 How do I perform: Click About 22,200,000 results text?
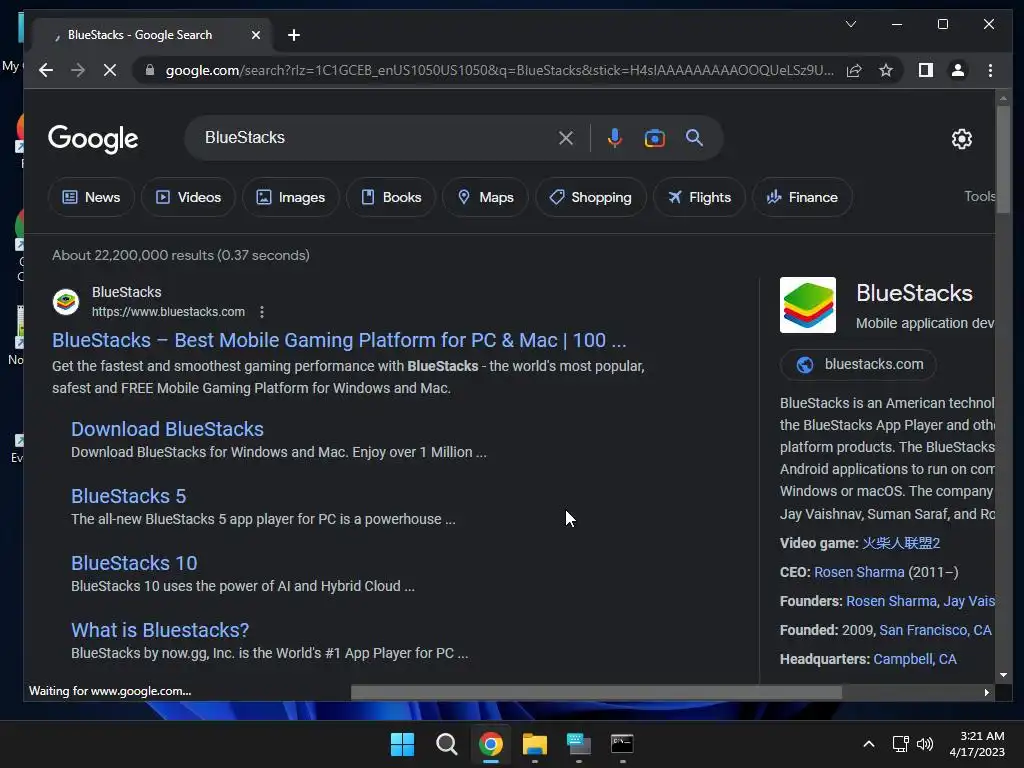pos(181,255)
